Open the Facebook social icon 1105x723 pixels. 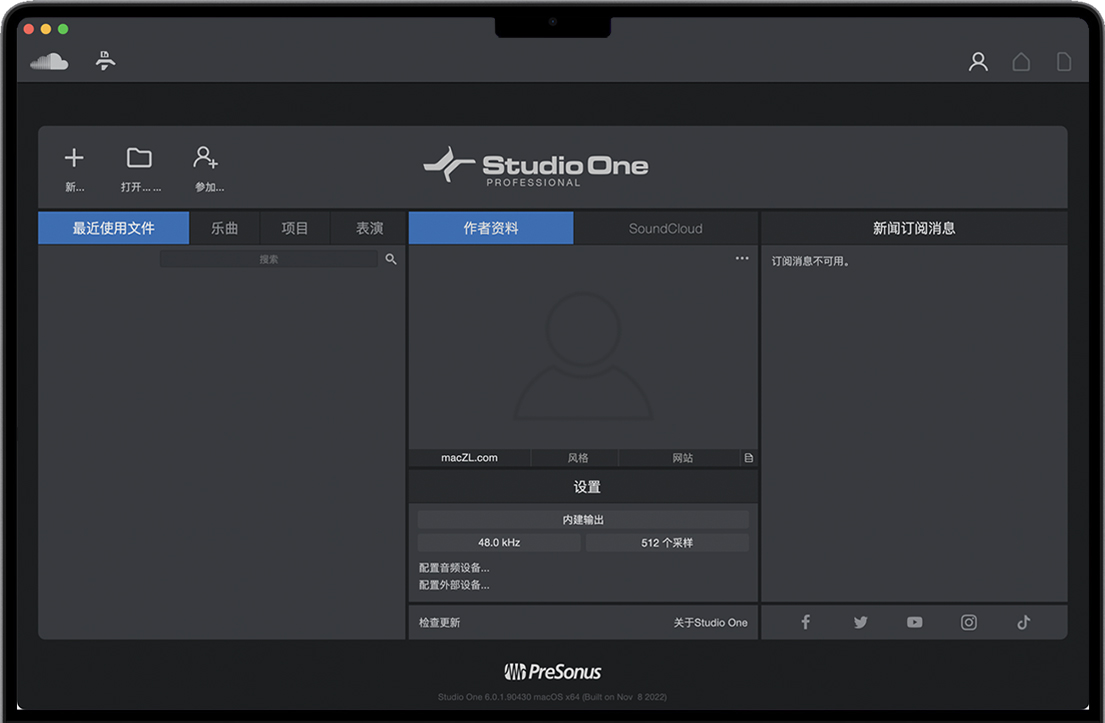pos(805,622)
